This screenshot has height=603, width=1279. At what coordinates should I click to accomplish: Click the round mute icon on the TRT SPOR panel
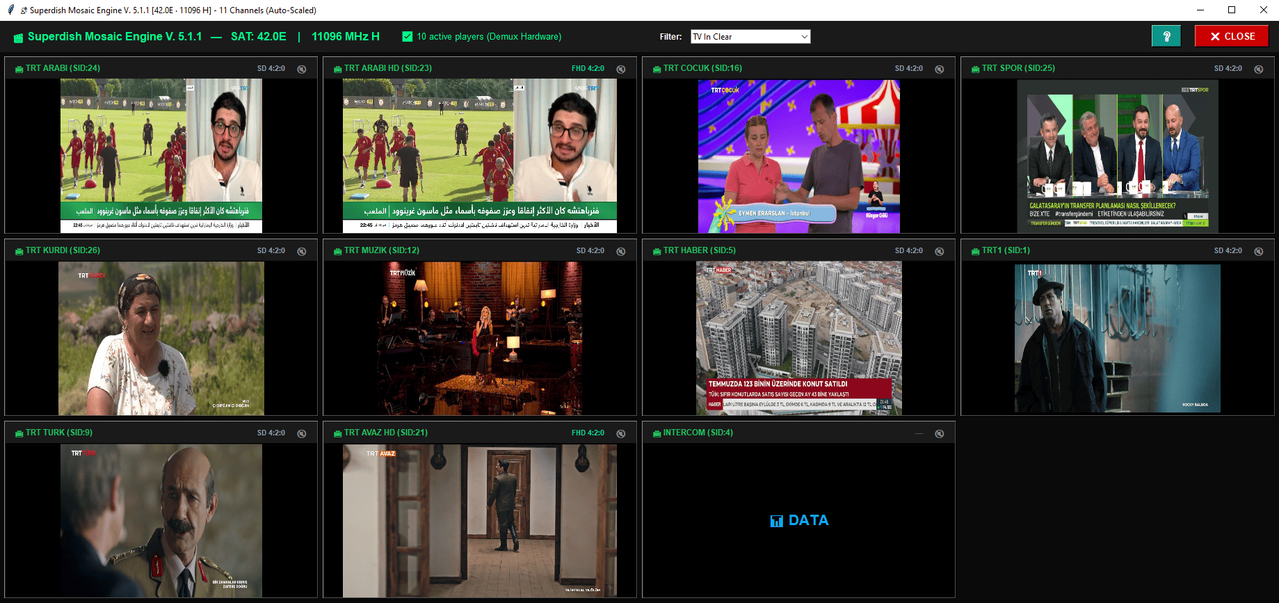(1259, 69)
